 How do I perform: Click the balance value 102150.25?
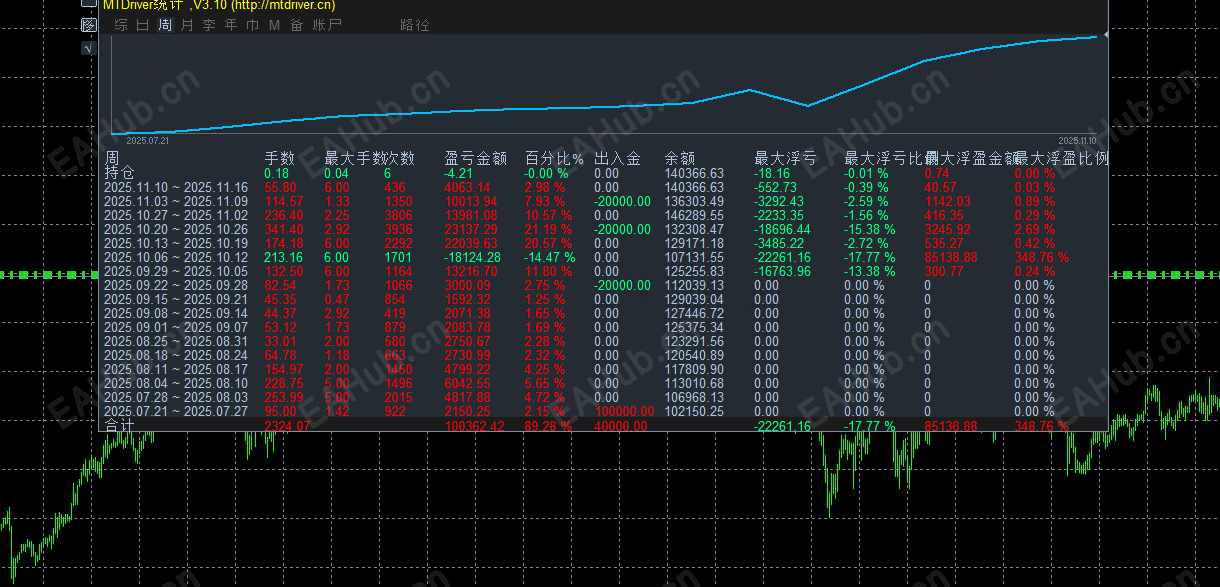pos(694,411)
